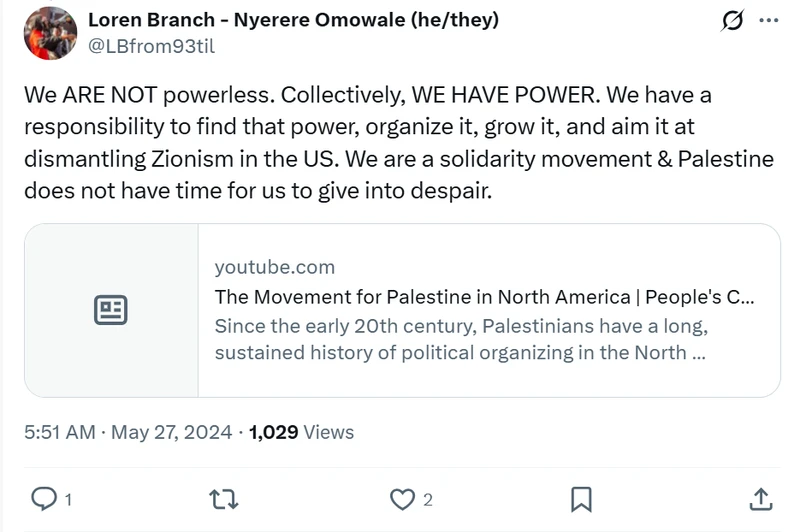
Task: Click the like count number 2
Action: (428, 499)
